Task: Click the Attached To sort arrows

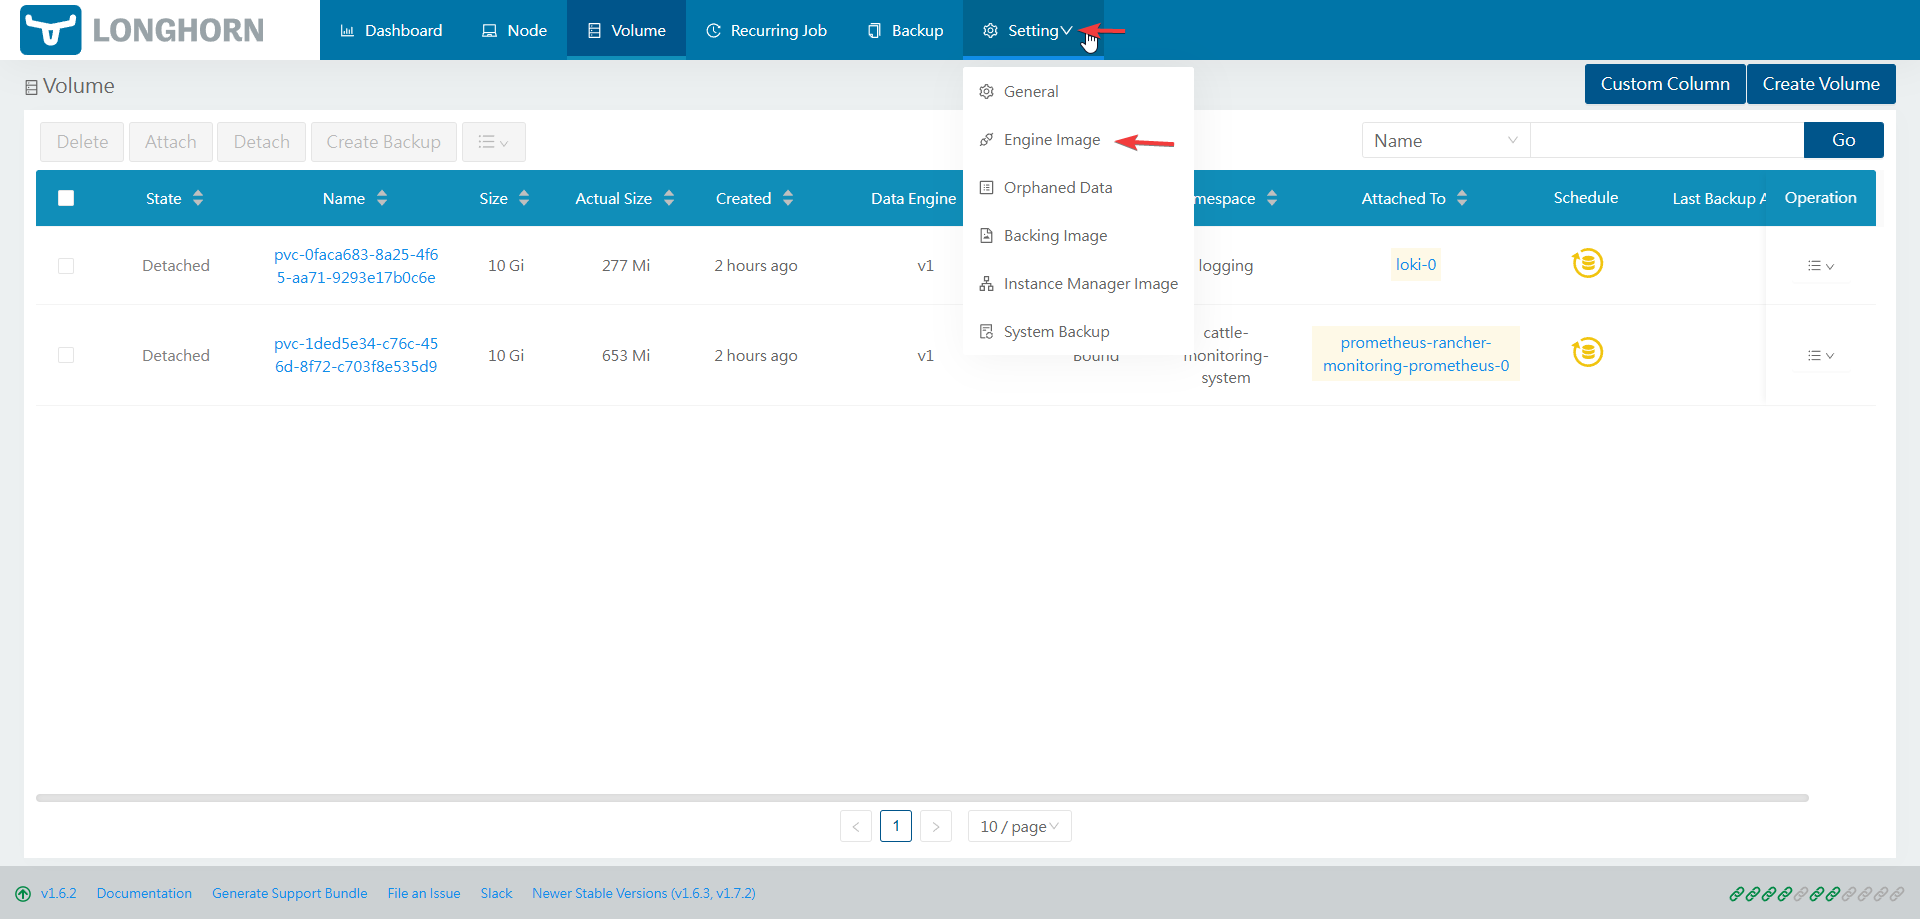Action: pos(1462,198)
